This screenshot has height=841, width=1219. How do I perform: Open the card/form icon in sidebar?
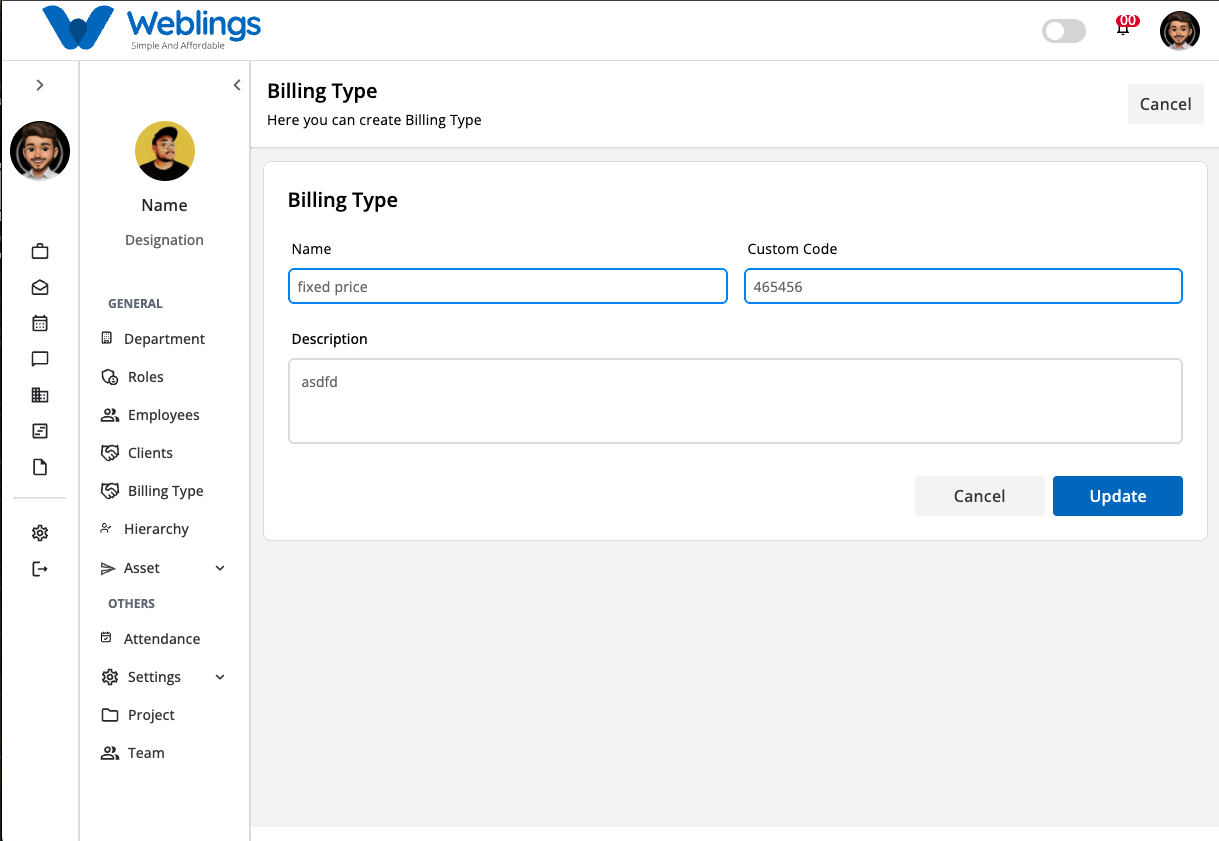[40, 431]
